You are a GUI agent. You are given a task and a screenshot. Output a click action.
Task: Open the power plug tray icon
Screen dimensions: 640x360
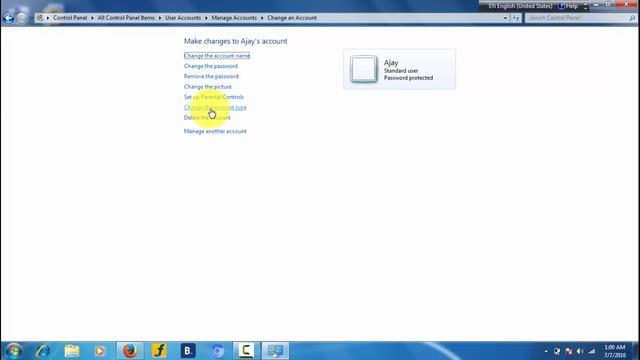pos(557,351)
